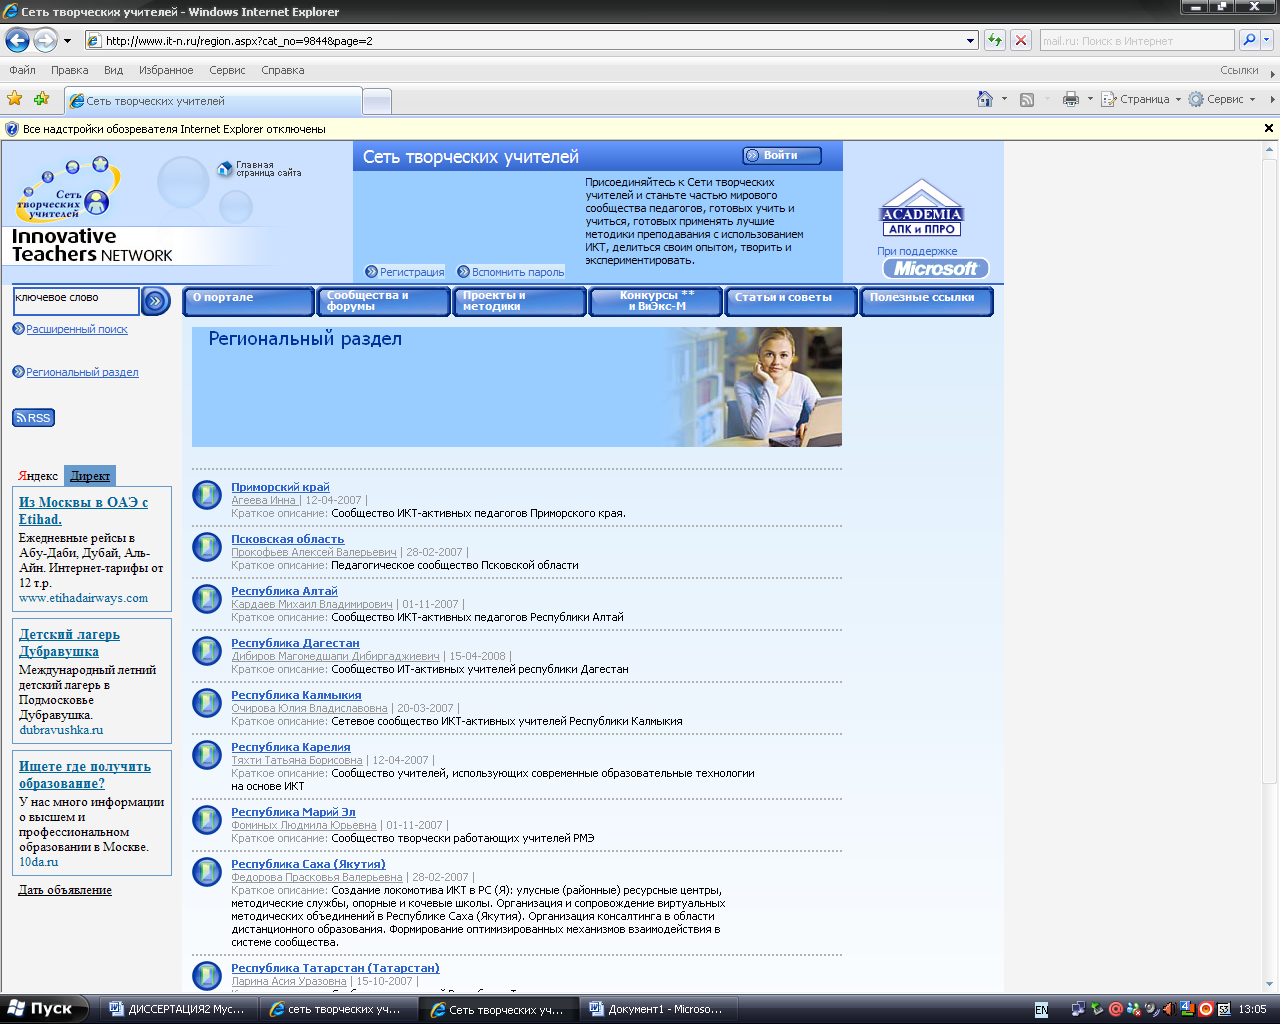Click the book icon beside Республика Калмыкия

pyautogui.click(x=207, y=702)
